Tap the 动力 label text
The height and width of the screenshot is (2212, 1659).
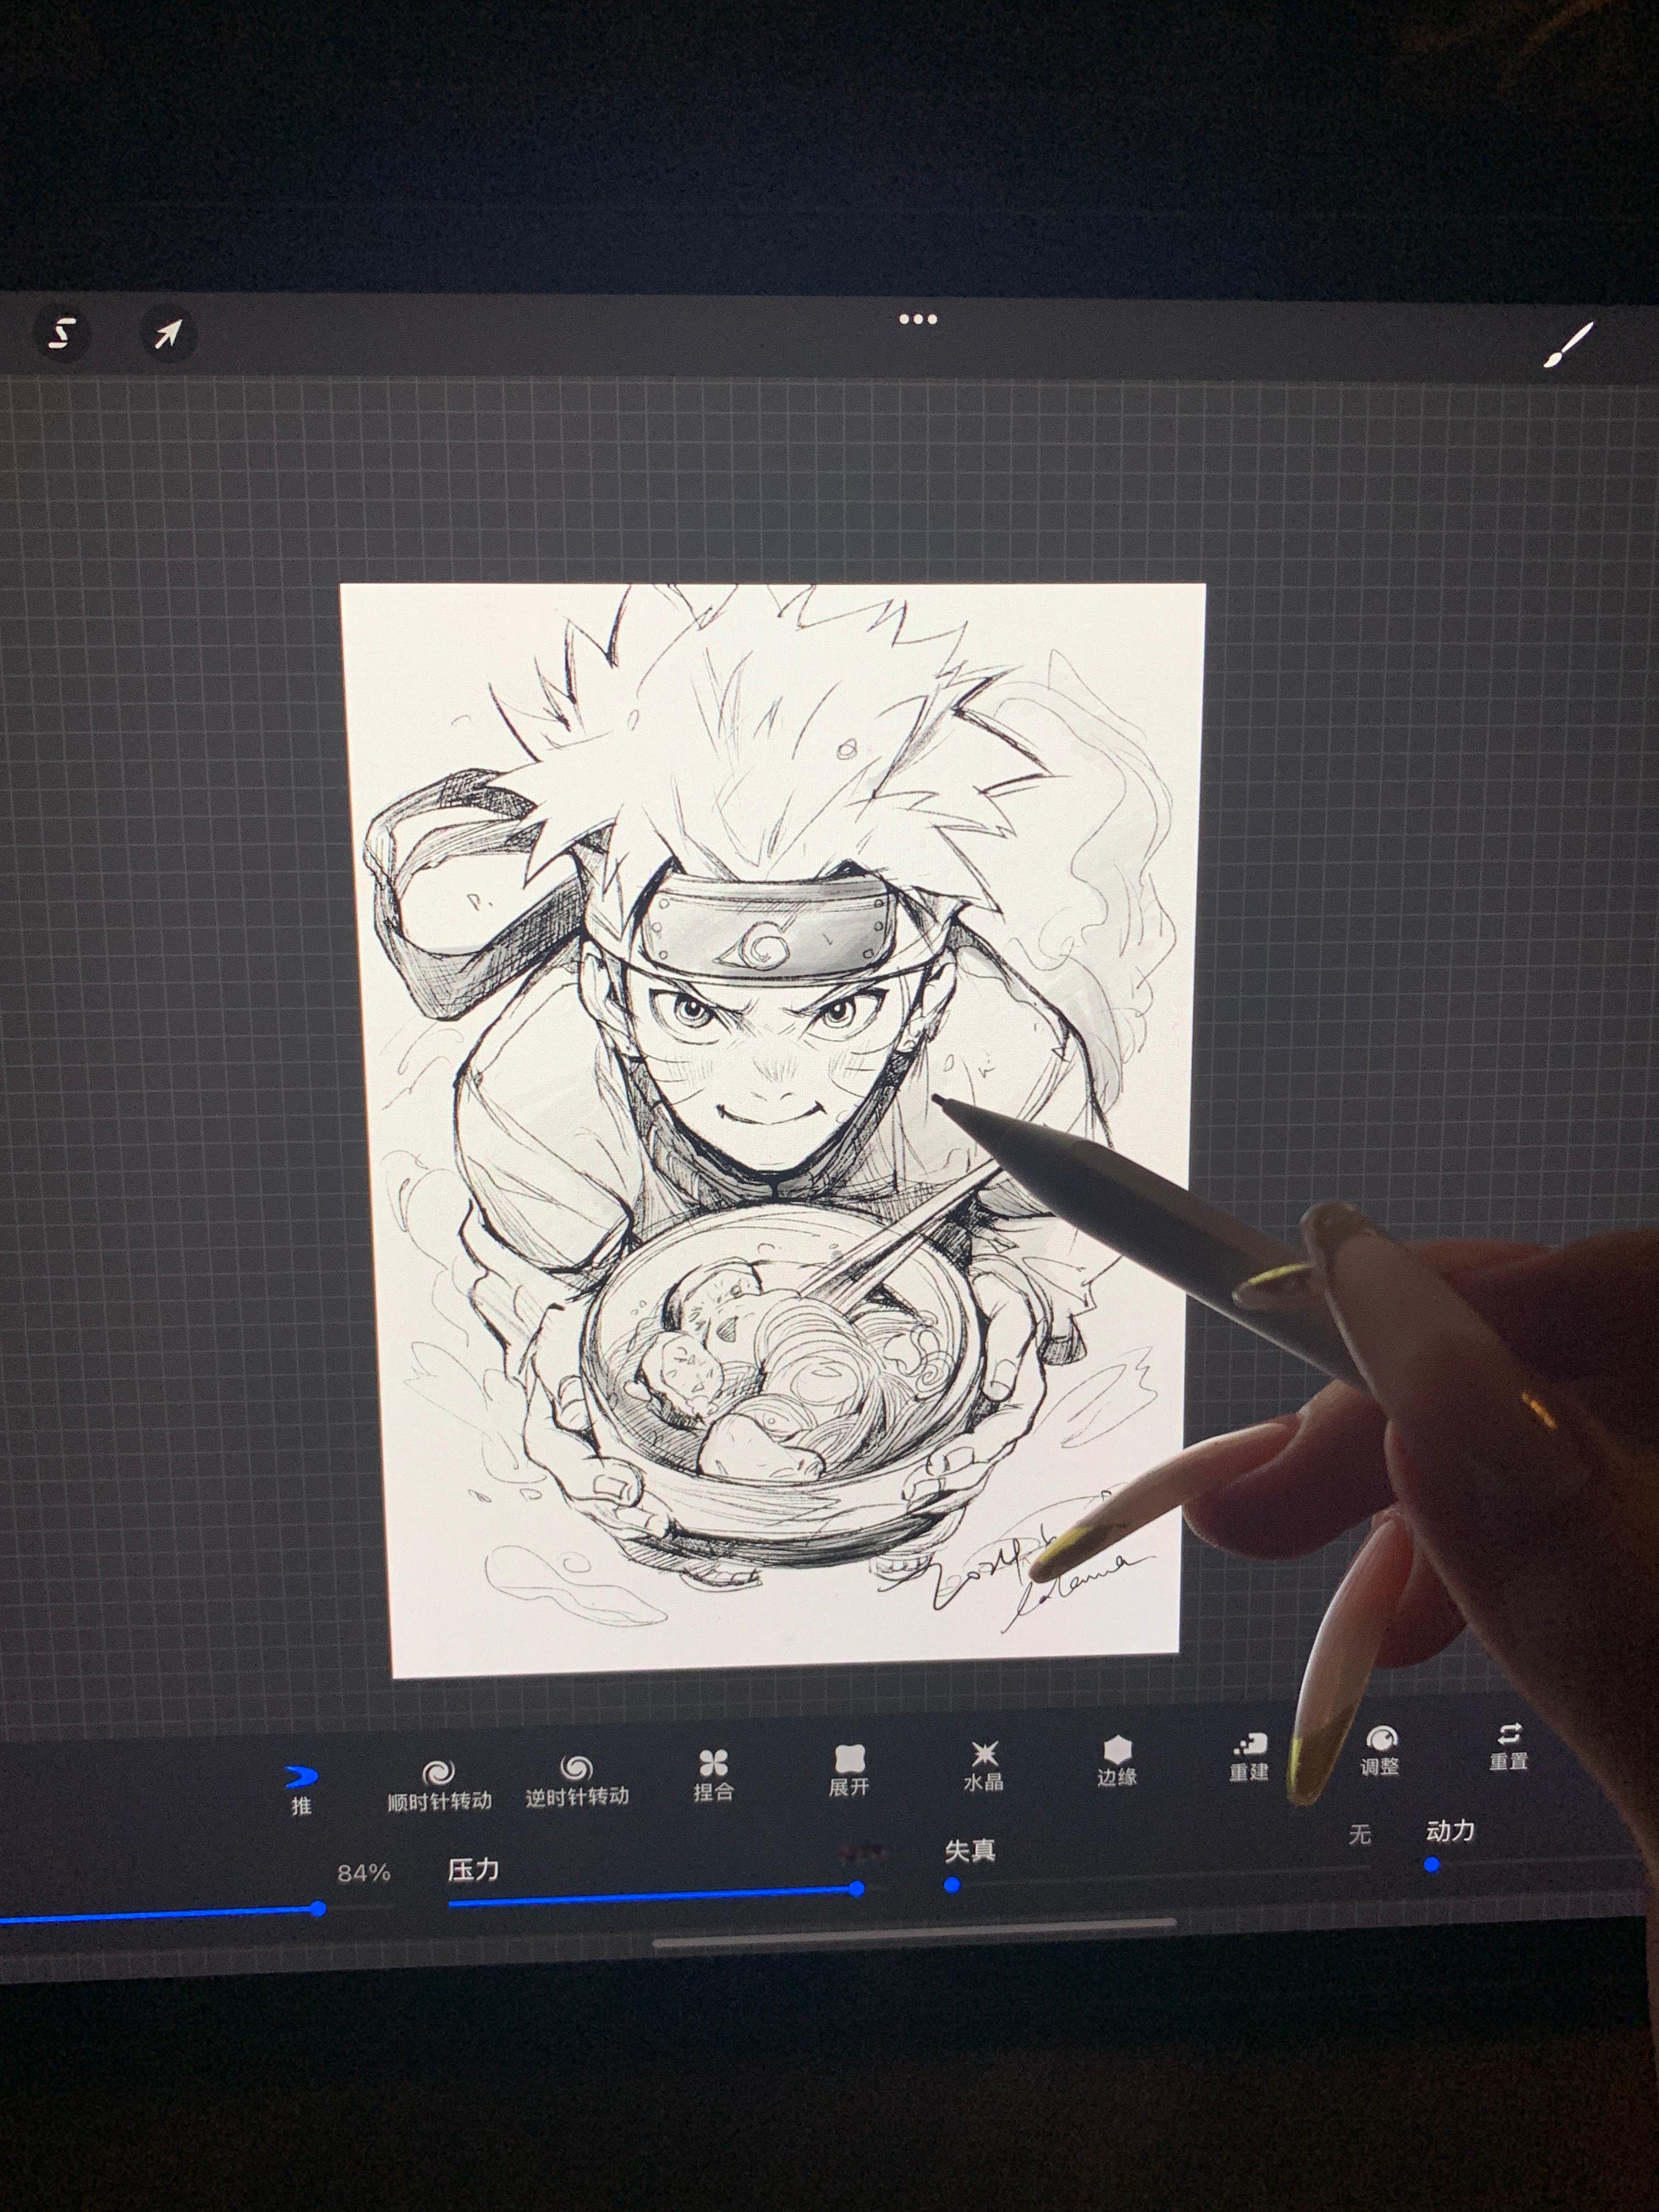point(1451,1831)
